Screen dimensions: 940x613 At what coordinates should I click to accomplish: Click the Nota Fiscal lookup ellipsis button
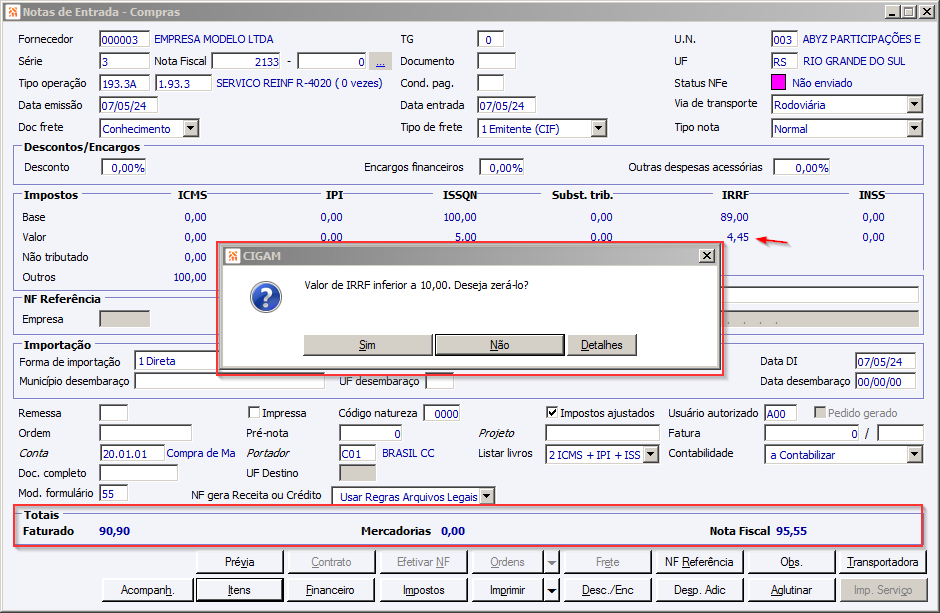380,61
